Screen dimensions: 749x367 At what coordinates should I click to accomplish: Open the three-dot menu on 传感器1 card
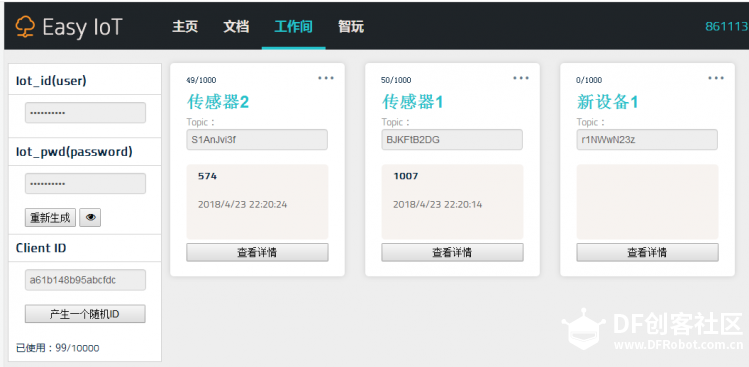521,78
